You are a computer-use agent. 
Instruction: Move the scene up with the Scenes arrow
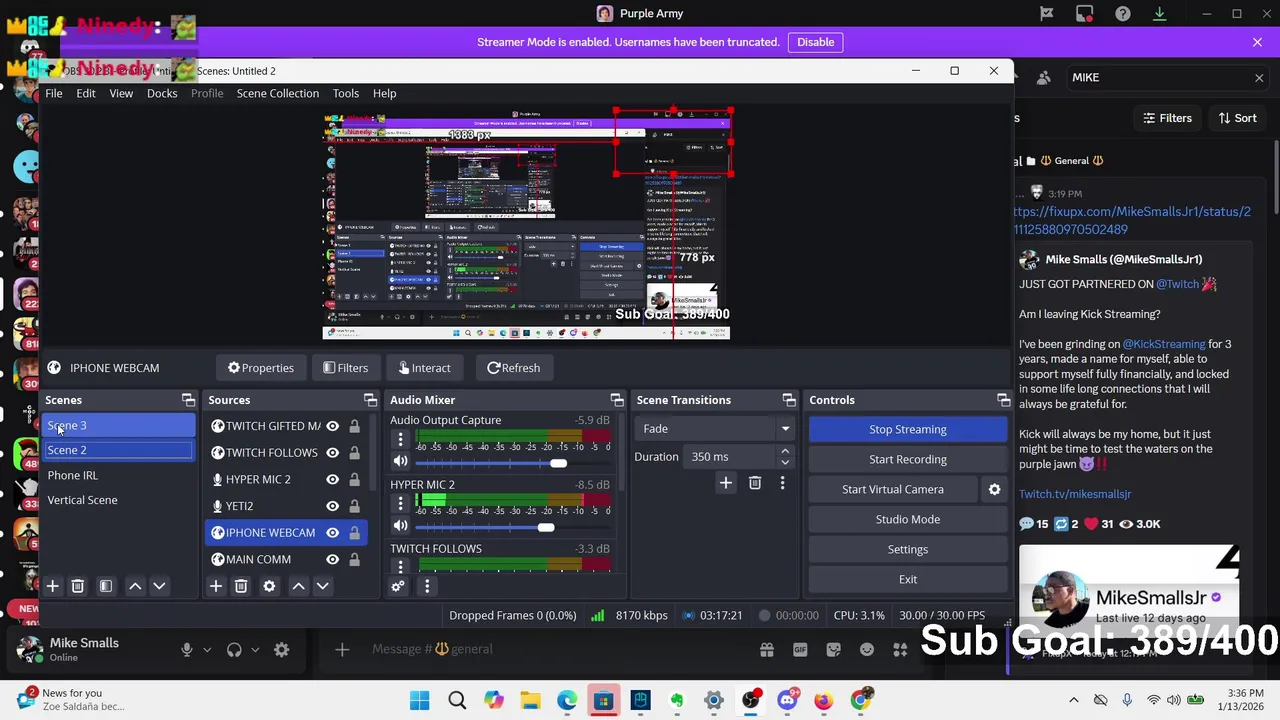click(x=135, y=586)
